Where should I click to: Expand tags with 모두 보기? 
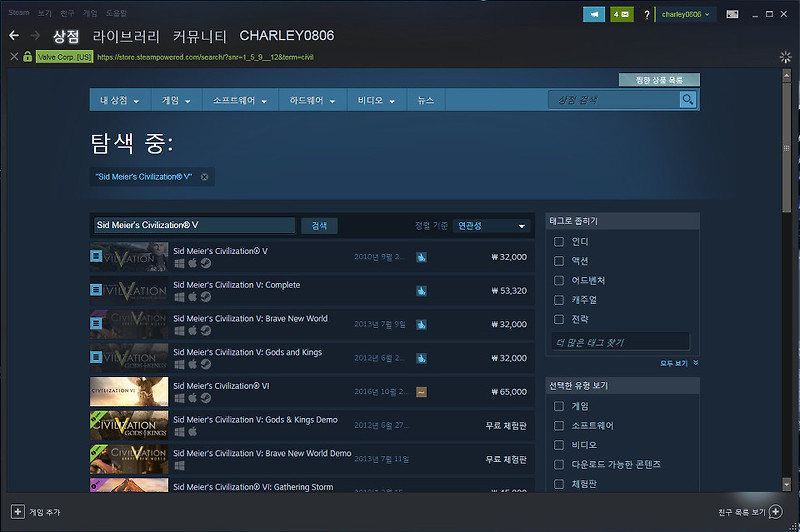(679, 363)
